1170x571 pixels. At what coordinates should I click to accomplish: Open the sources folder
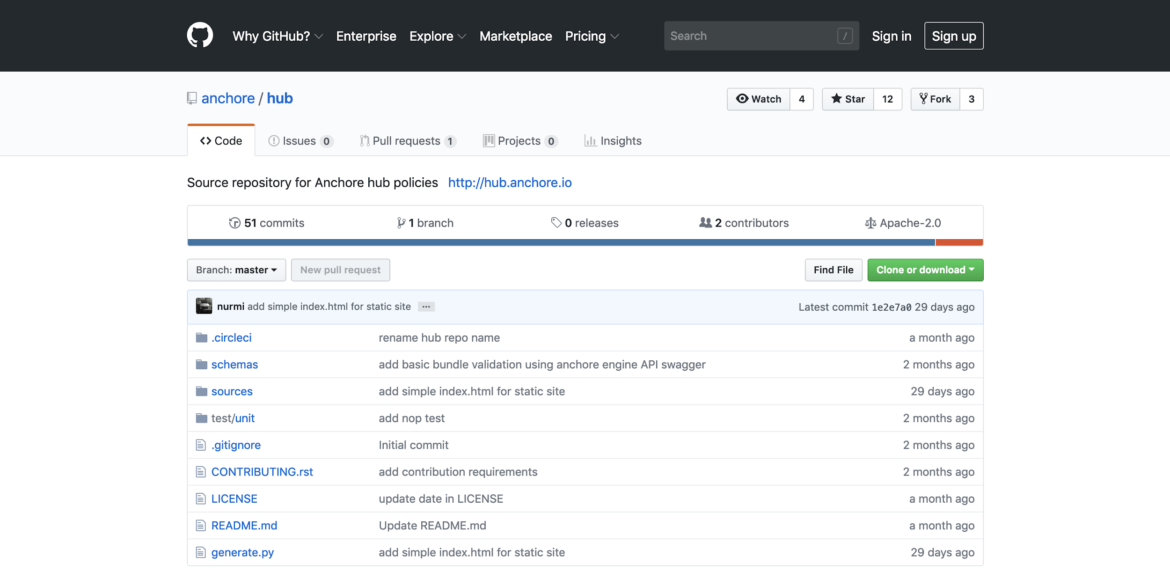coord(232,391)
